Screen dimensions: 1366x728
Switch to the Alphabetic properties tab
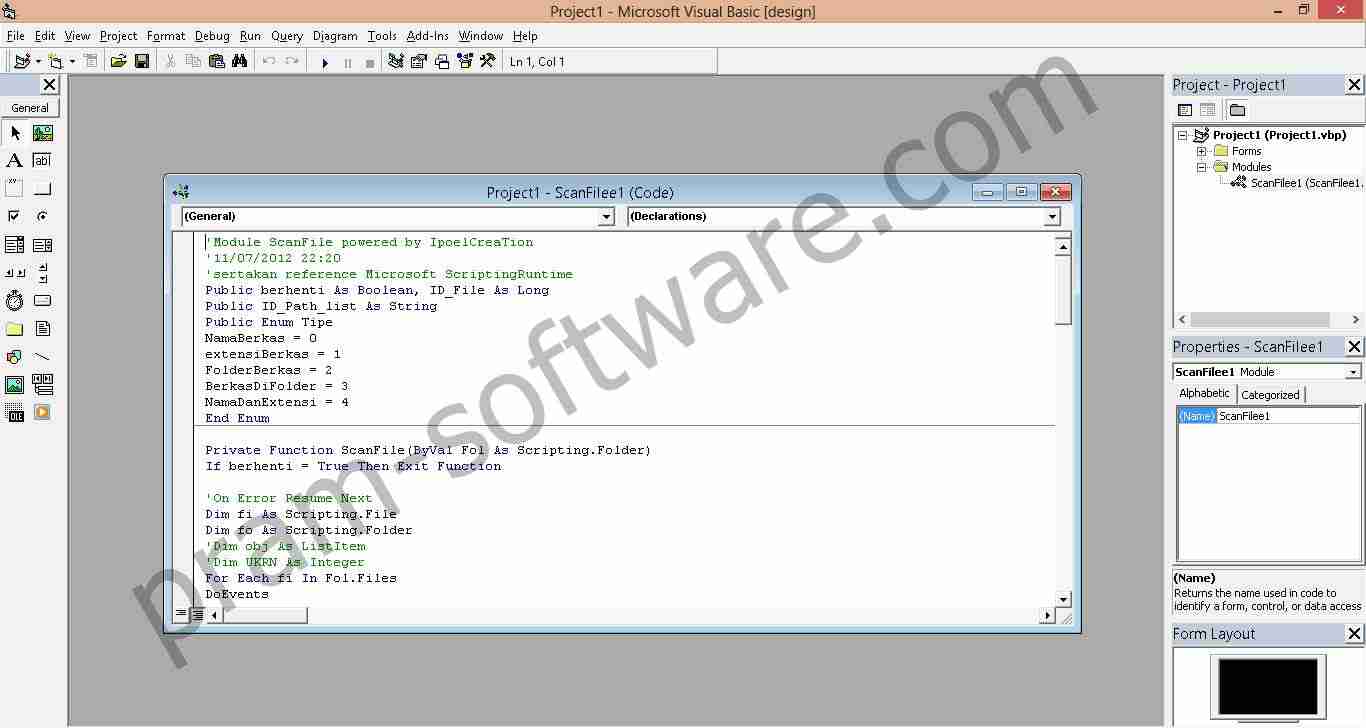[x=1204, y=394]
